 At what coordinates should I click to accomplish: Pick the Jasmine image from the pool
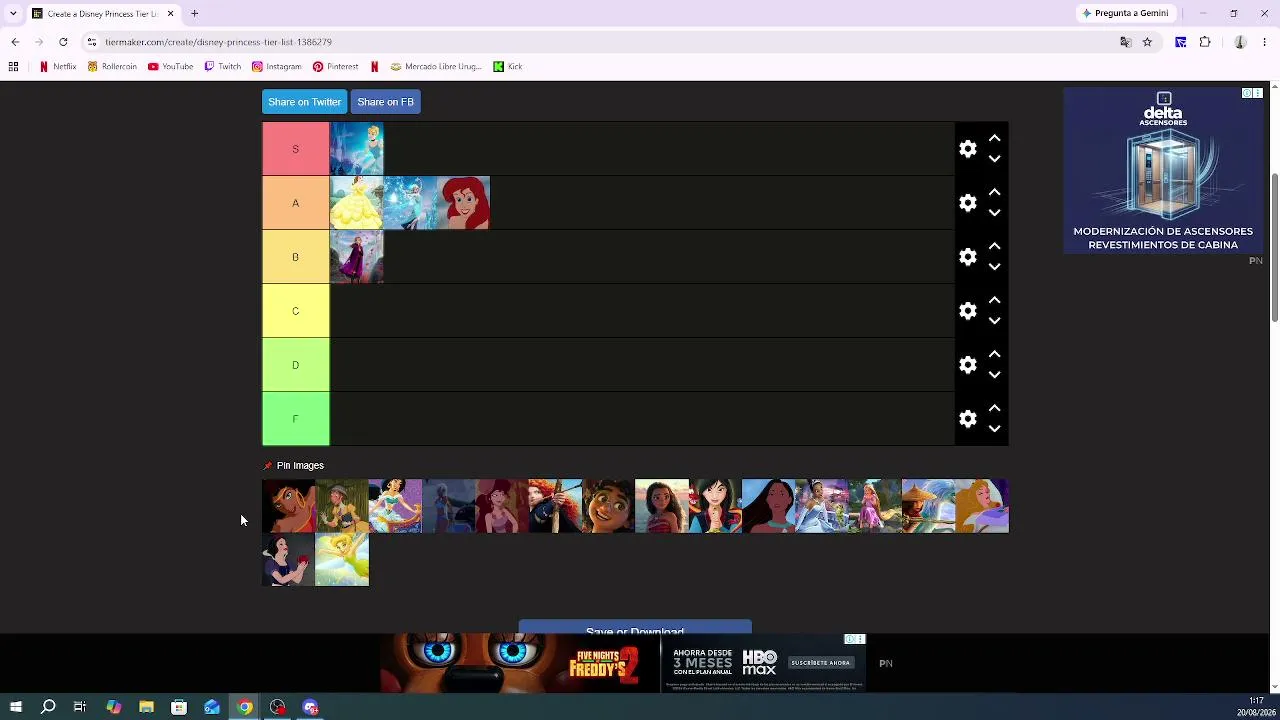[x=395, y=506]
